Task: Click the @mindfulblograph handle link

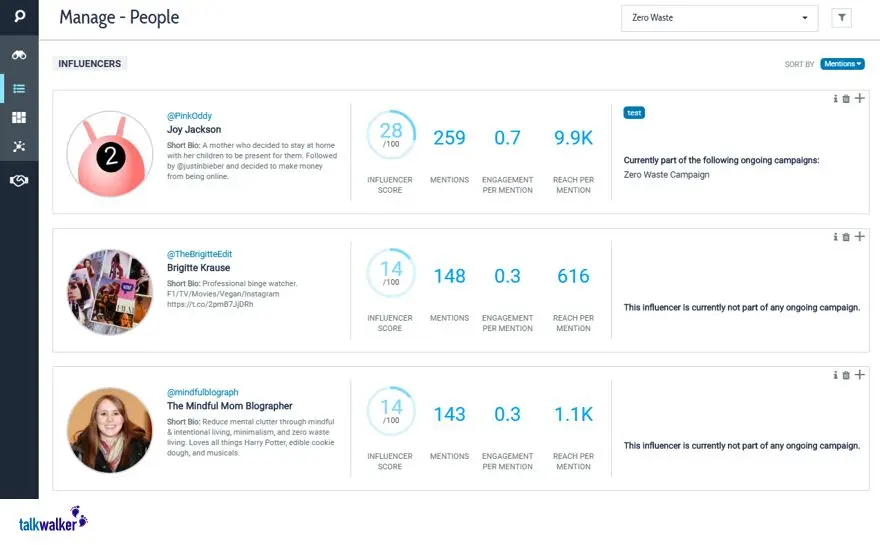Action: pos(202,392)
